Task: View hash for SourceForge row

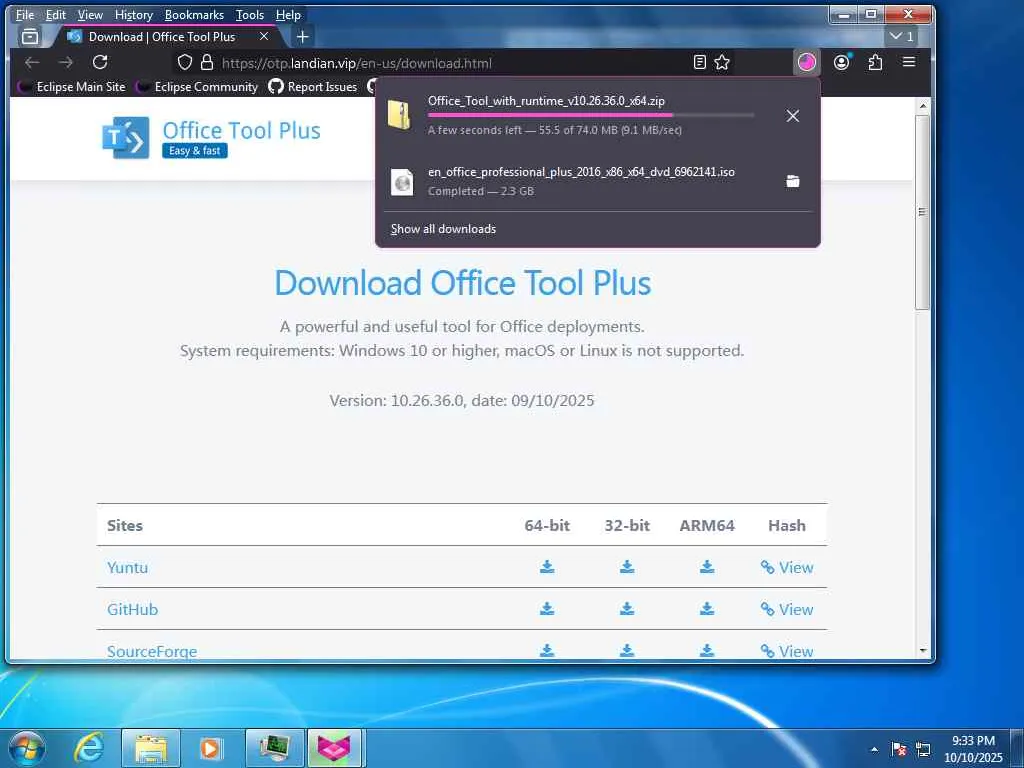Action: tap(787, 651)
